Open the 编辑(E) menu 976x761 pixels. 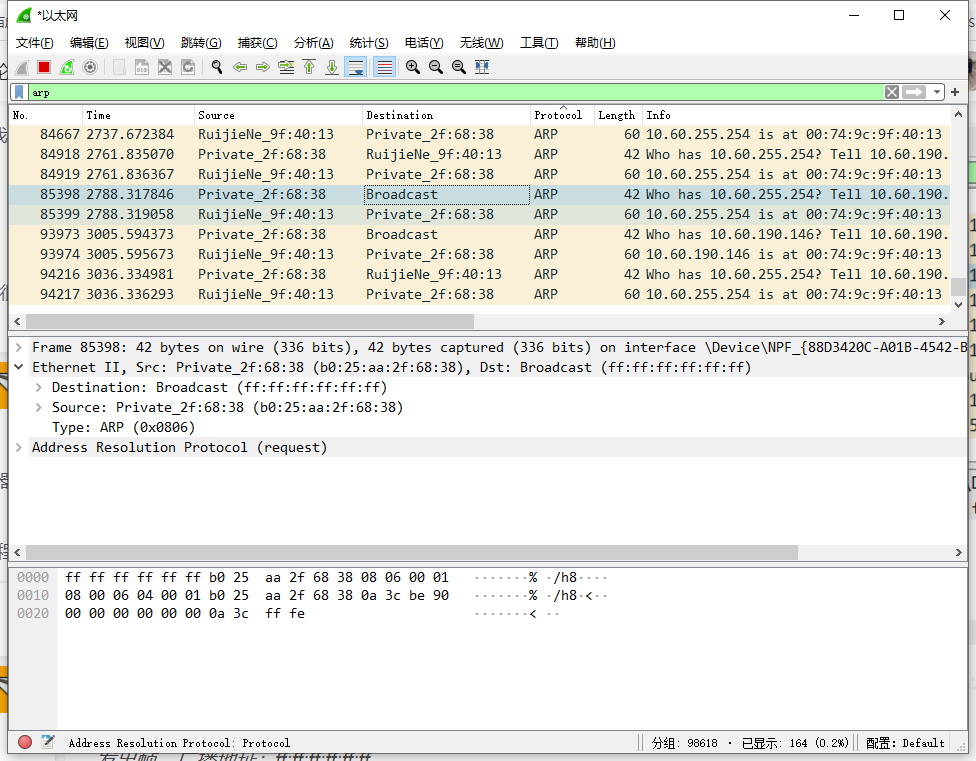click(x=89, y=43)
